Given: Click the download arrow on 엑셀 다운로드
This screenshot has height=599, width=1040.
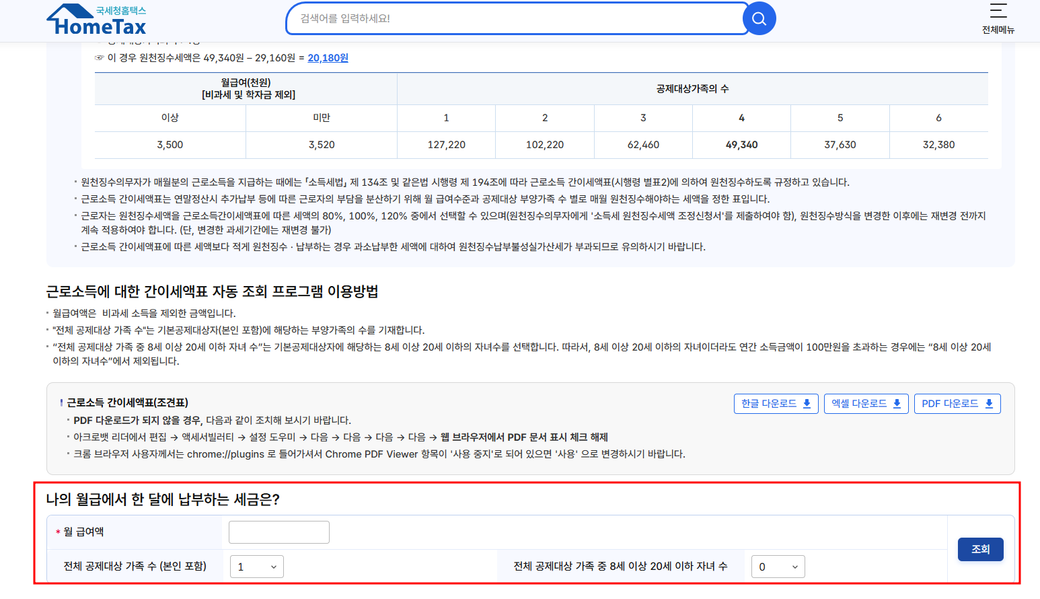Looking at the screenshot, I should (x=897, y=404).
